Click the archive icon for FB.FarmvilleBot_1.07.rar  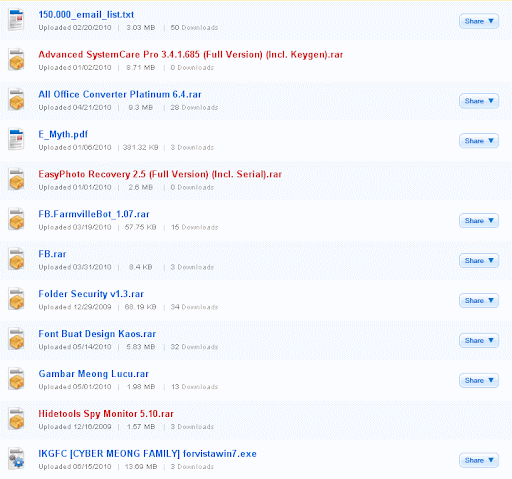pos(16,219)
